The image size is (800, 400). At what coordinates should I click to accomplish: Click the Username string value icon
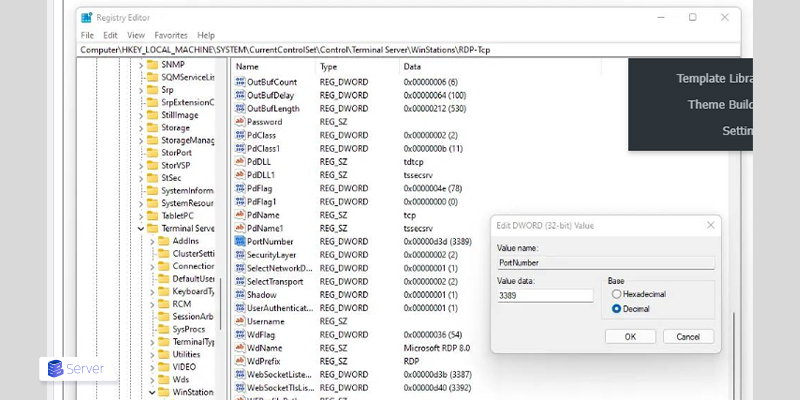pos(240,321)
